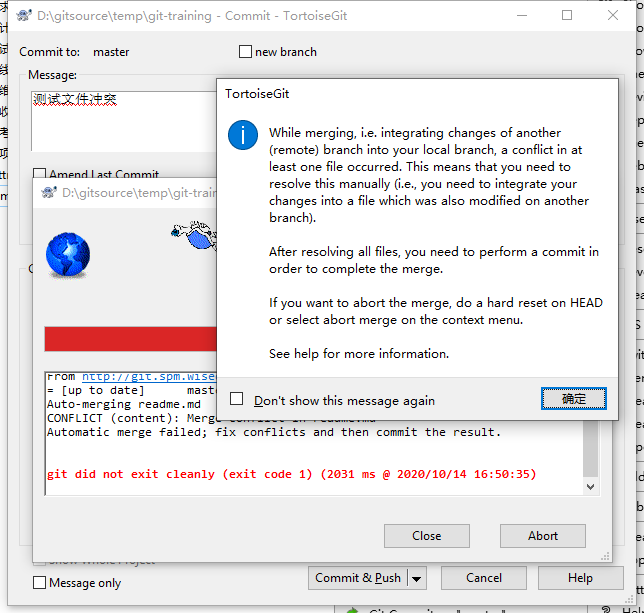Click the Close button in the progress dialog
644x613 pixels.
pyautogui.click(x=427, y=536)
